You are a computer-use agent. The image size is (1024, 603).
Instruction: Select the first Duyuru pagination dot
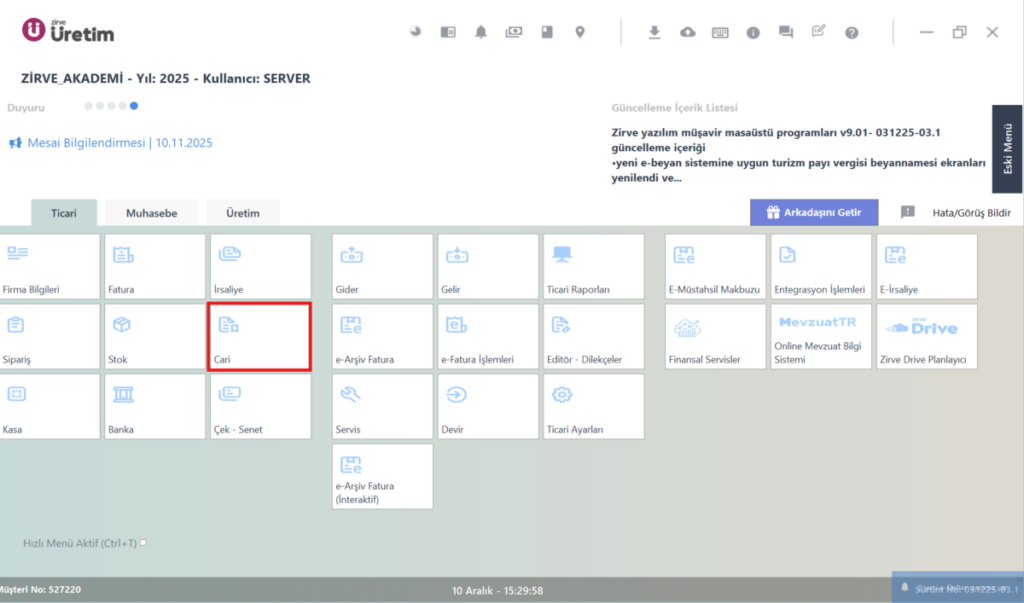(x=88, y=106)
